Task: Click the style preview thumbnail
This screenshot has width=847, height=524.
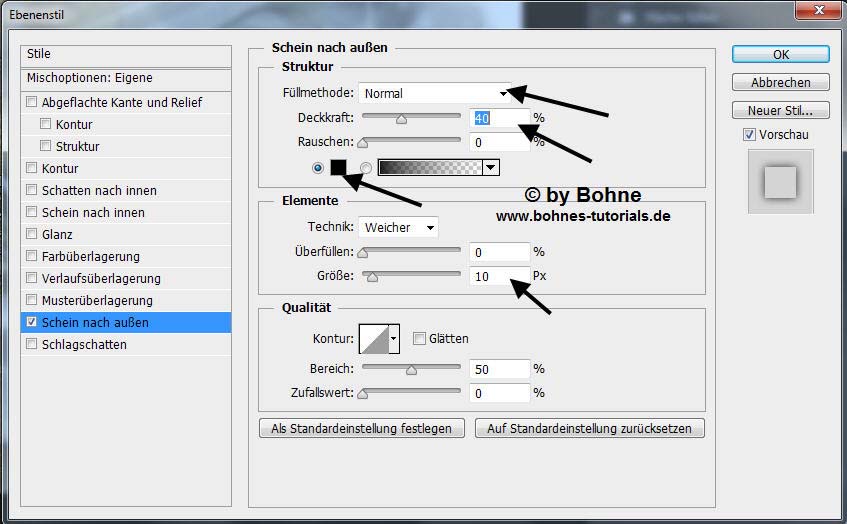Action: (x=780, y=182)
